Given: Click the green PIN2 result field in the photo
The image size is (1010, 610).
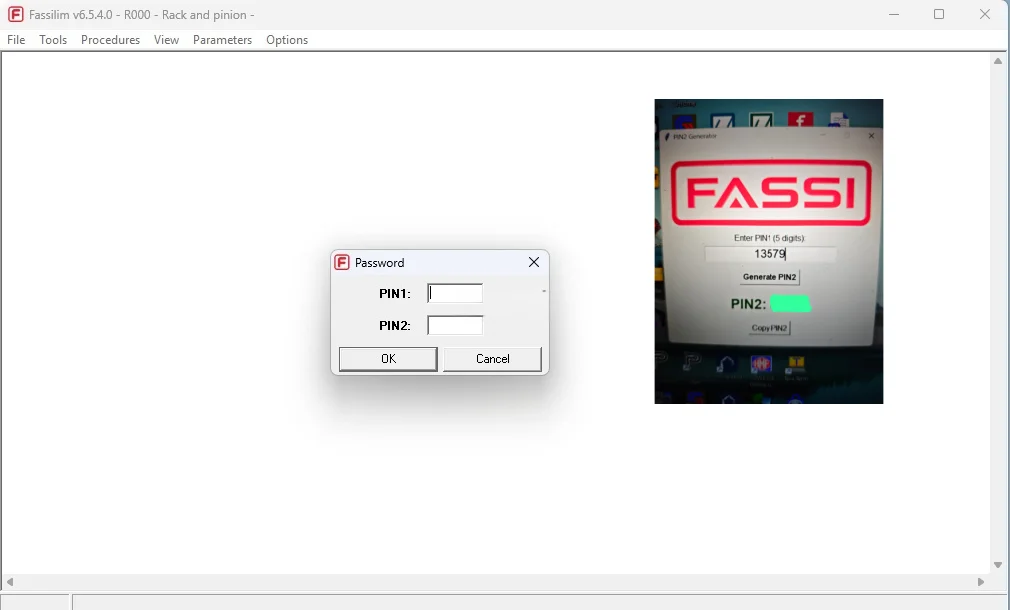Looking at the screenshot, I should point(791,301).
